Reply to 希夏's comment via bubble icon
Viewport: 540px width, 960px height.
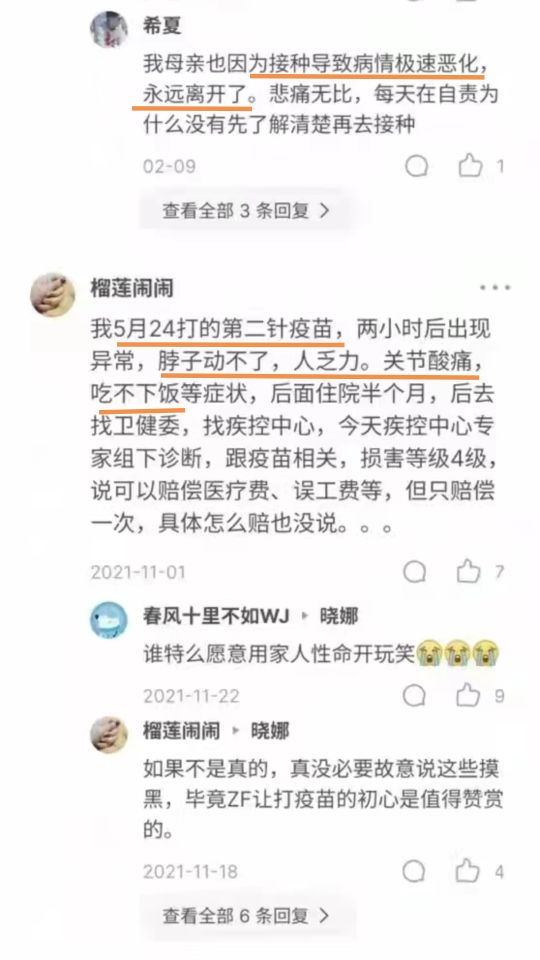[x=416, y=166]
